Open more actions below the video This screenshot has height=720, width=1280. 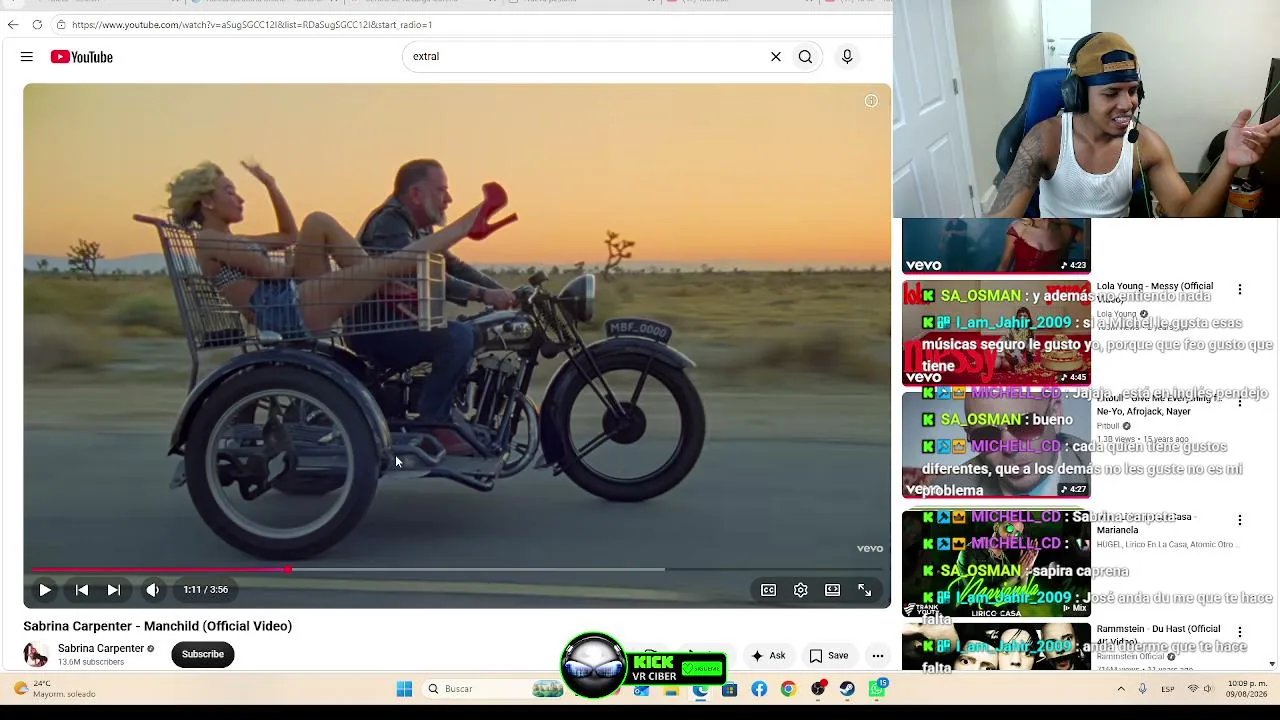click(877, 656)
